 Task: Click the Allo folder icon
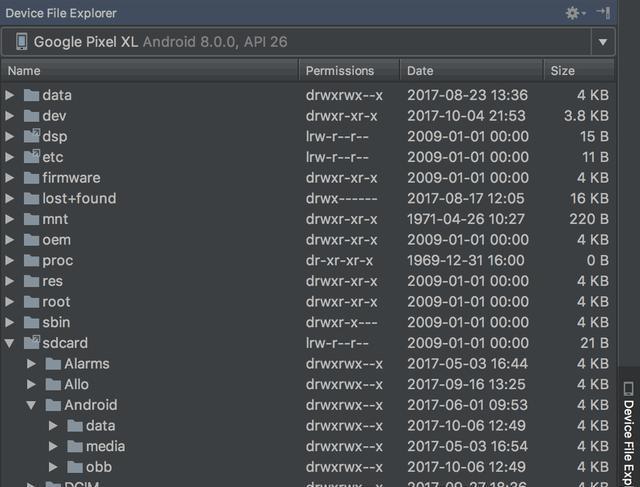coord(53,385)
